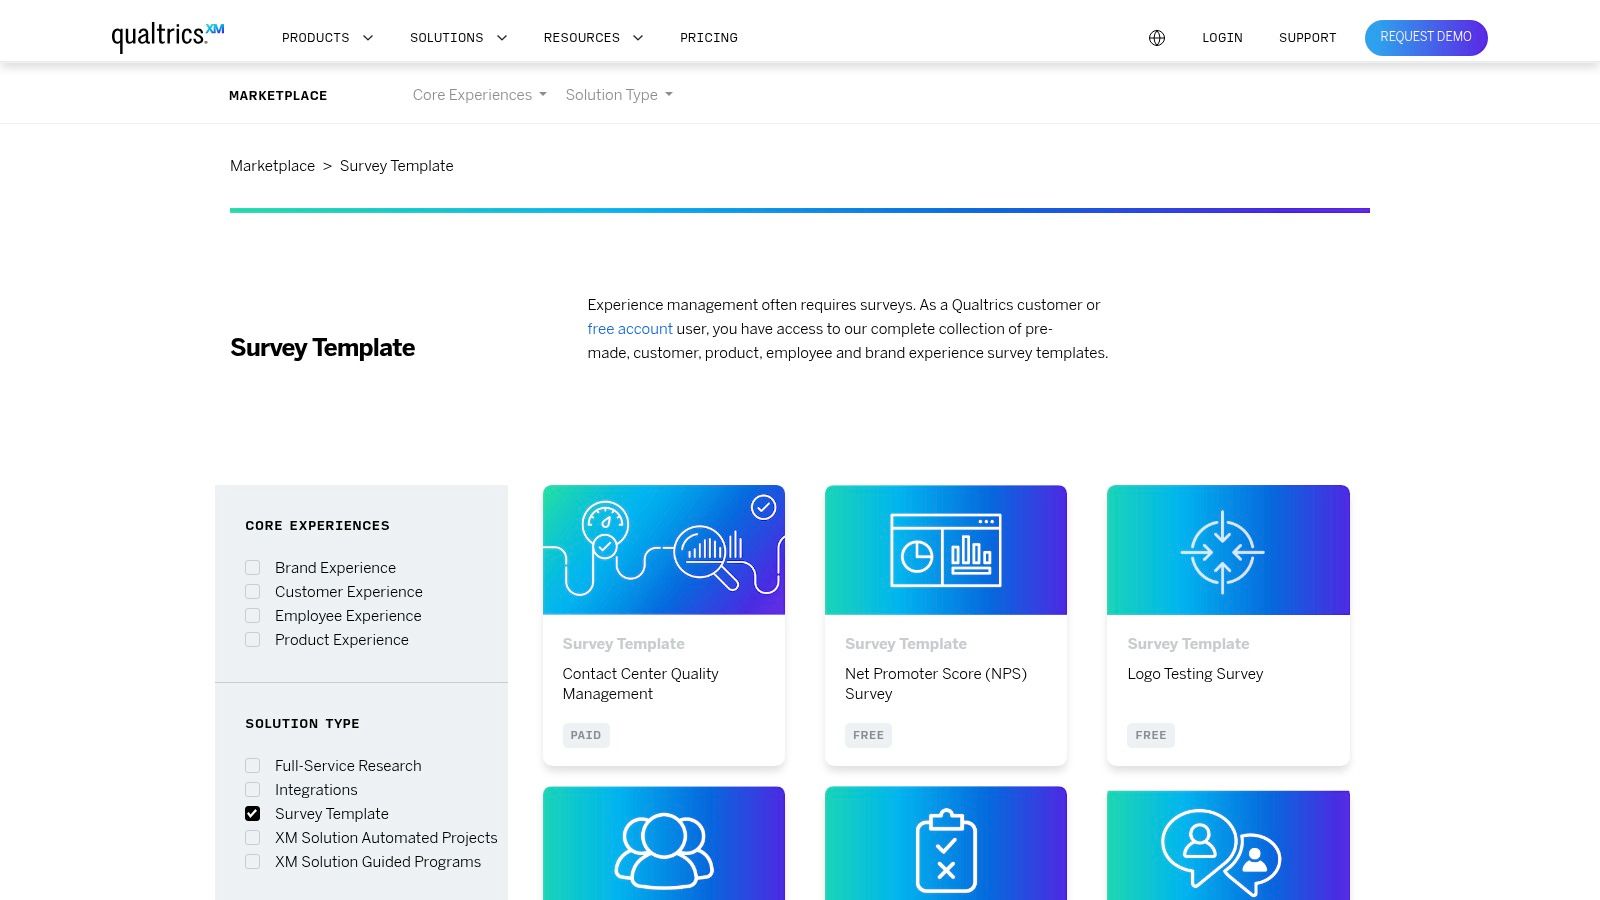Expand the Resources navigation dropdown
Viewport: 1600px width, 900px height.
pyautogui.click(x=593, y=38)
